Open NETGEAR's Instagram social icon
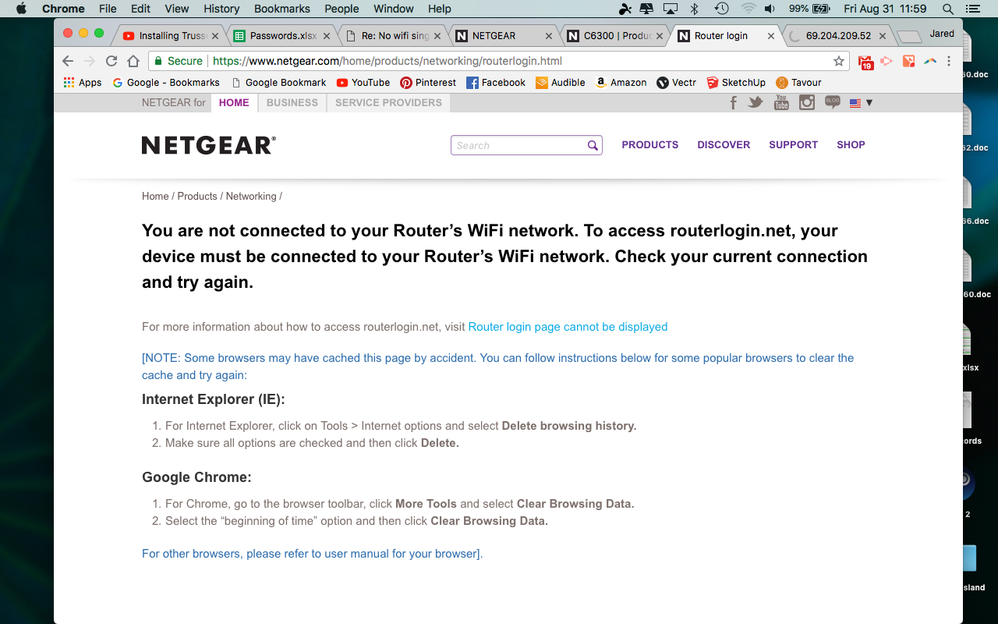The height and width of the screenshot is (624, 998). click(x=806, y=102)
